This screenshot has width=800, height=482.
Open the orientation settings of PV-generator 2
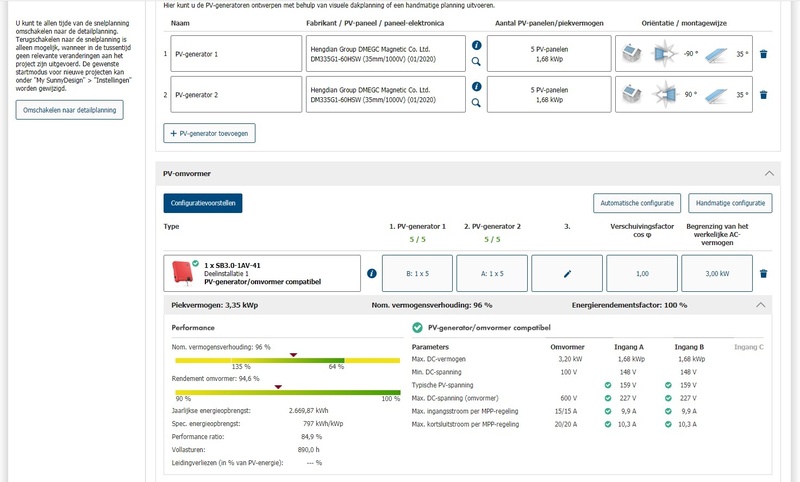click(682, 95)
